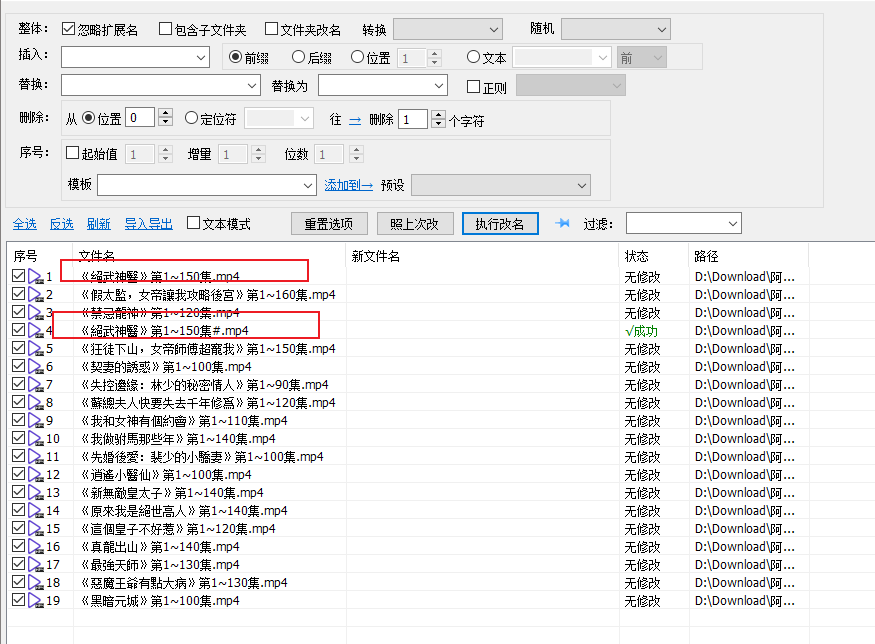Click the video file icon in row 8

[x=36, y=403]
